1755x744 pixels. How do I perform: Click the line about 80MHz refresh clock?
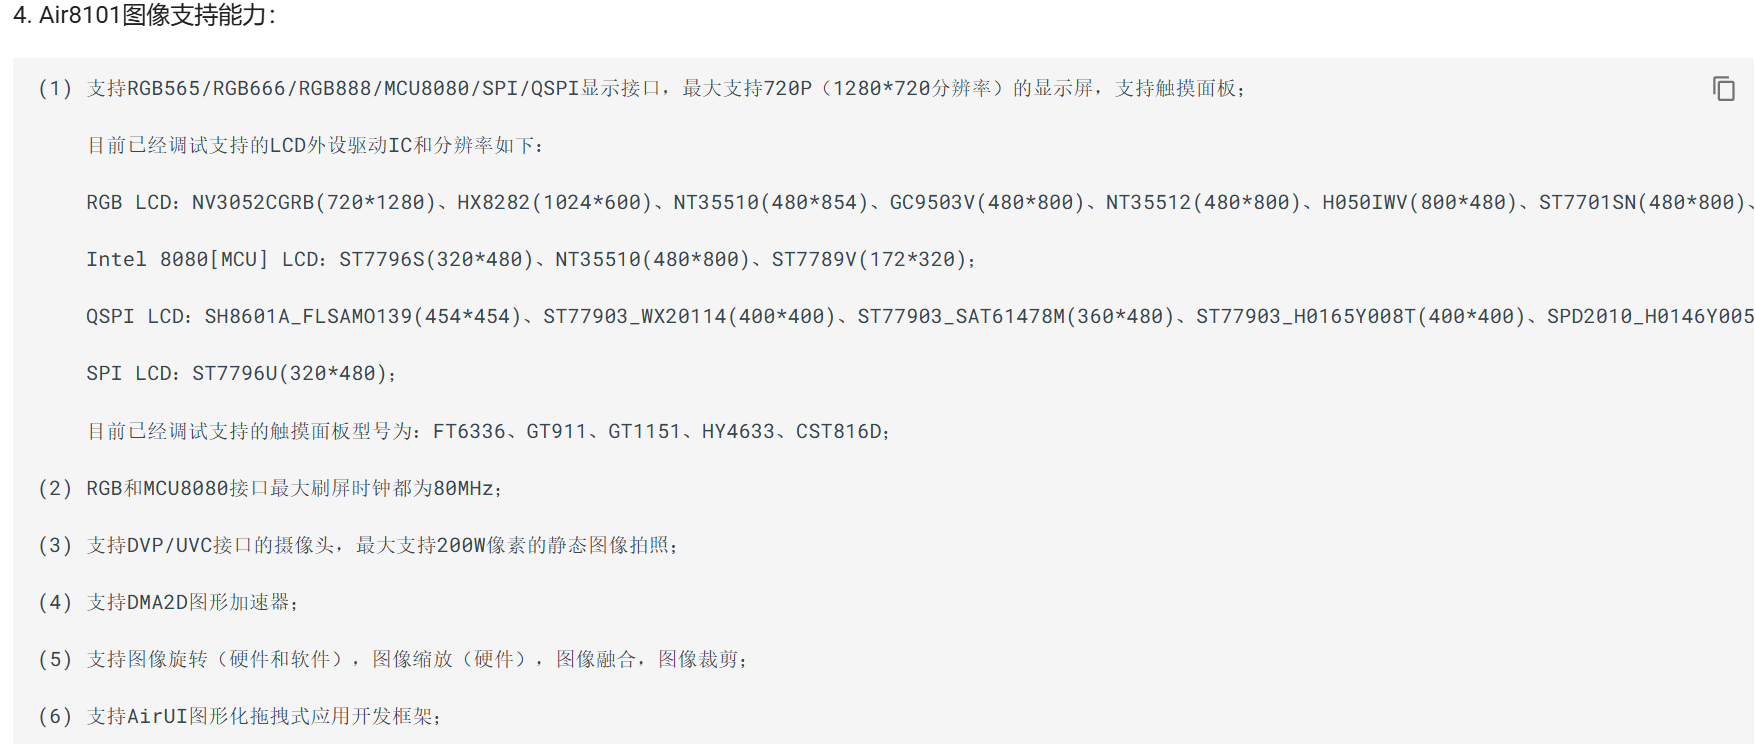tap(292, 489)
